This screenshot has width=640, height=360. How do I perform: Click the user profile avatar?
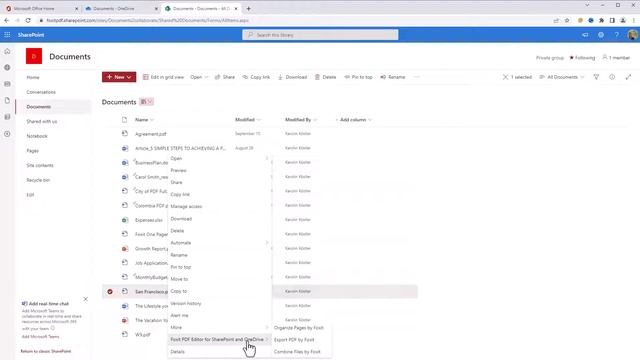(633, 35)
